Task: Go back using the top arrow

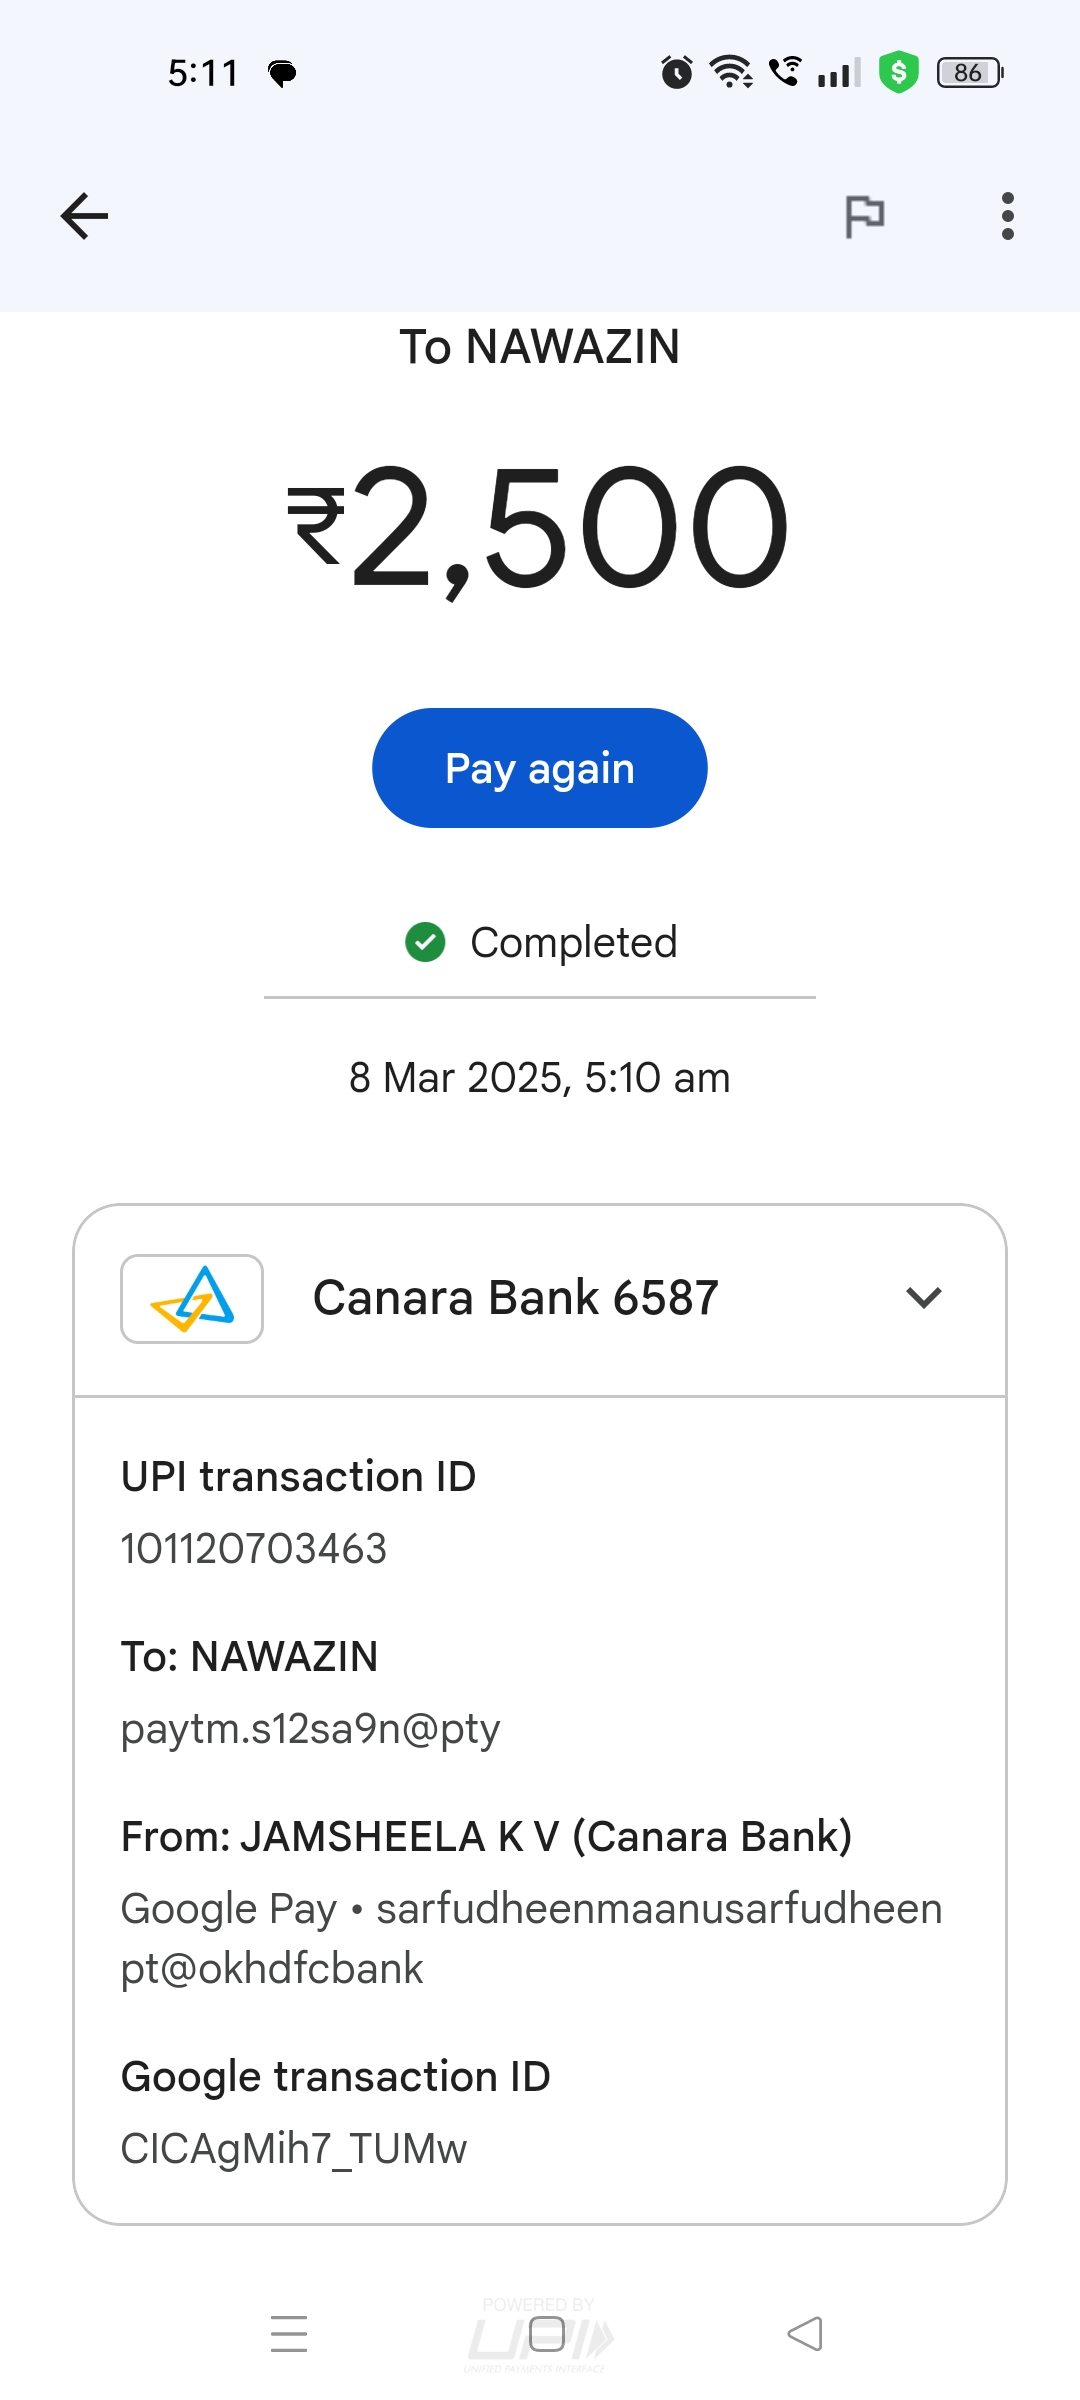Action: 85,216
